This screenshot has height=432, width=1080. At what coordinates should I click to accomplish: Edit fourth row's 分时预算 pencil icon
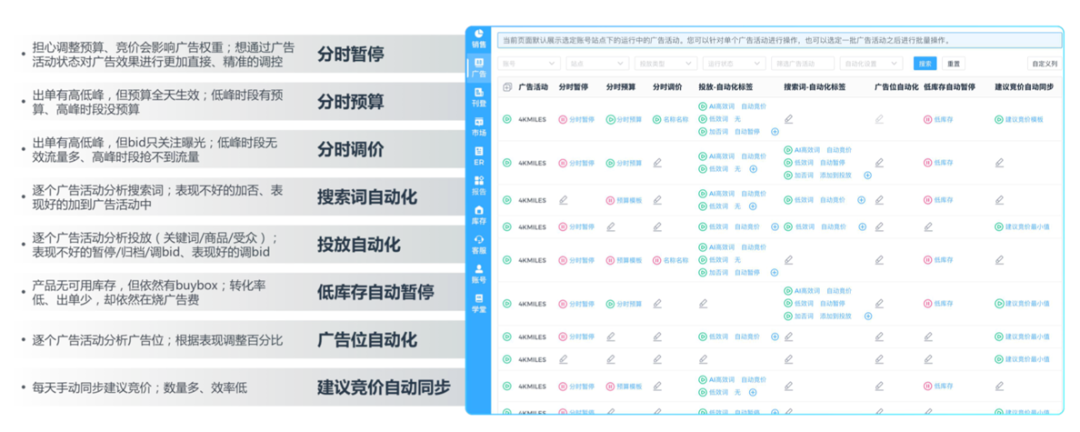610,227
